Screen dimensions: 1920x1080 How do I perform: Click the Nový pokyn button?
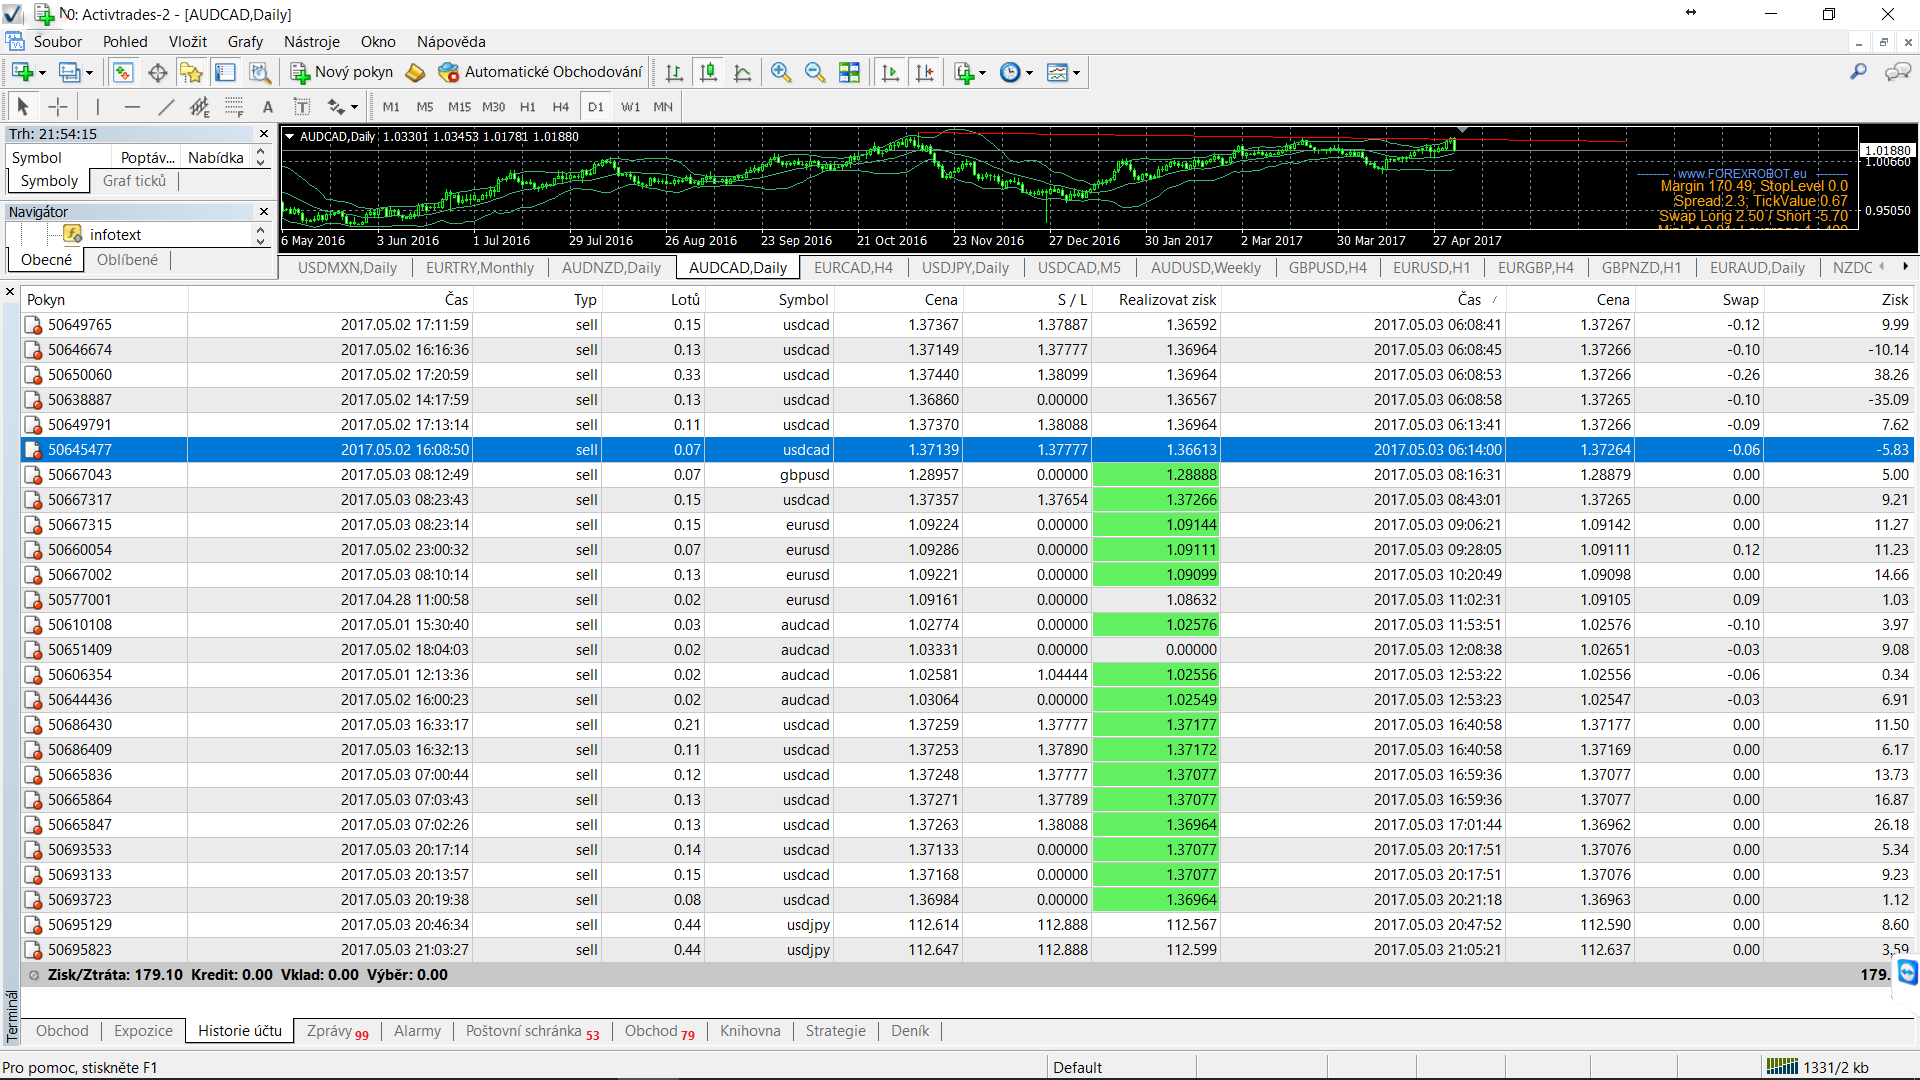tap(342, 72)
